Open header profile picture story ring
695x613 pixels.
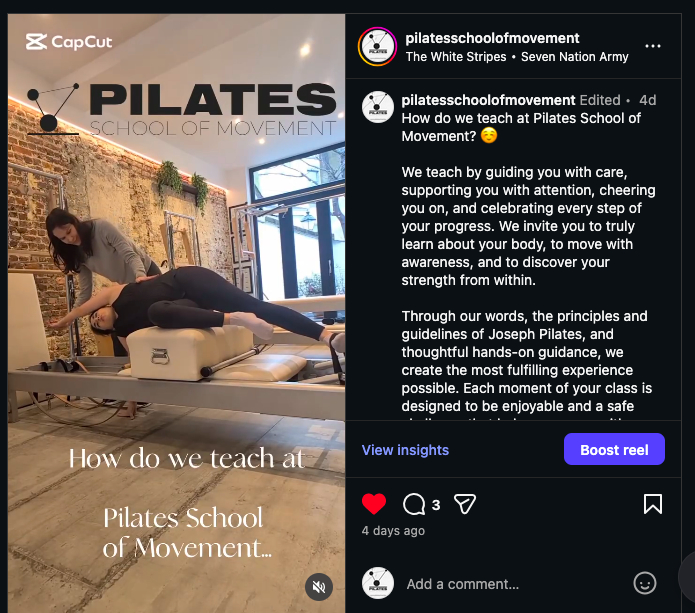pos(377,47)
